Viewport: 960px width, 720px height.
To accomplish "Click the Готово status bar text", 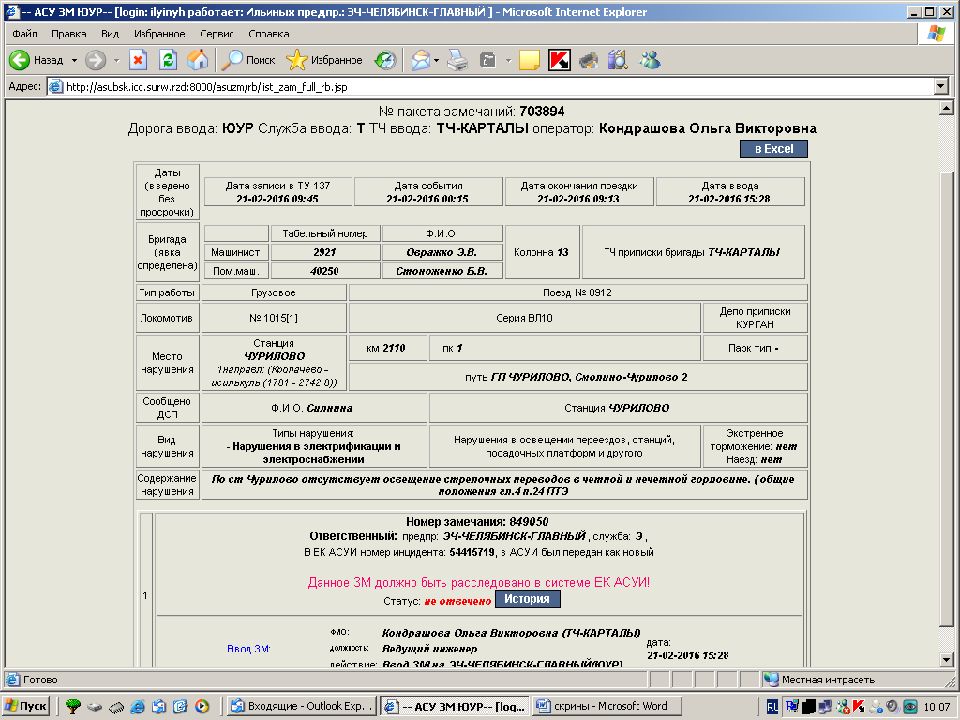I will tap(40, 680).
